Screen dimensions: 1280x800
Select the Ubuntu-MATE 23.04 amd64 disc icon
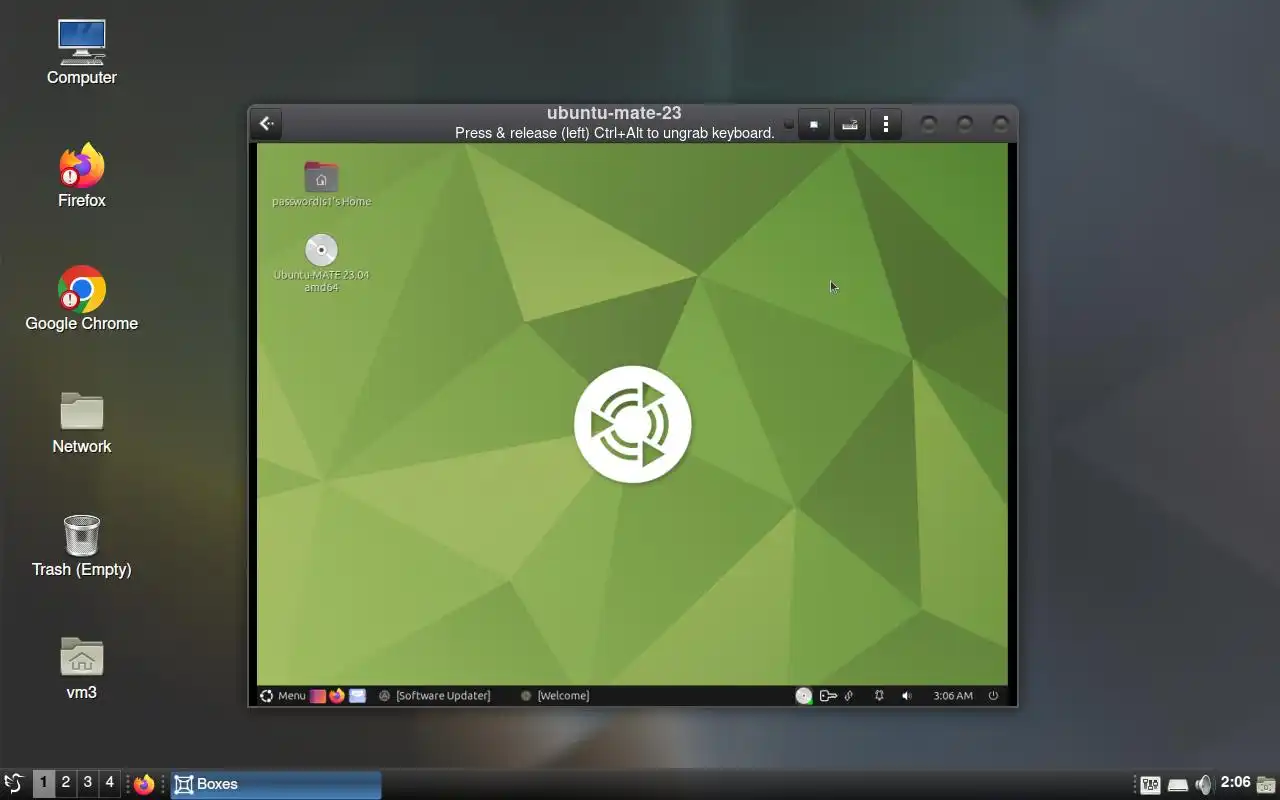tap(321, 263)
